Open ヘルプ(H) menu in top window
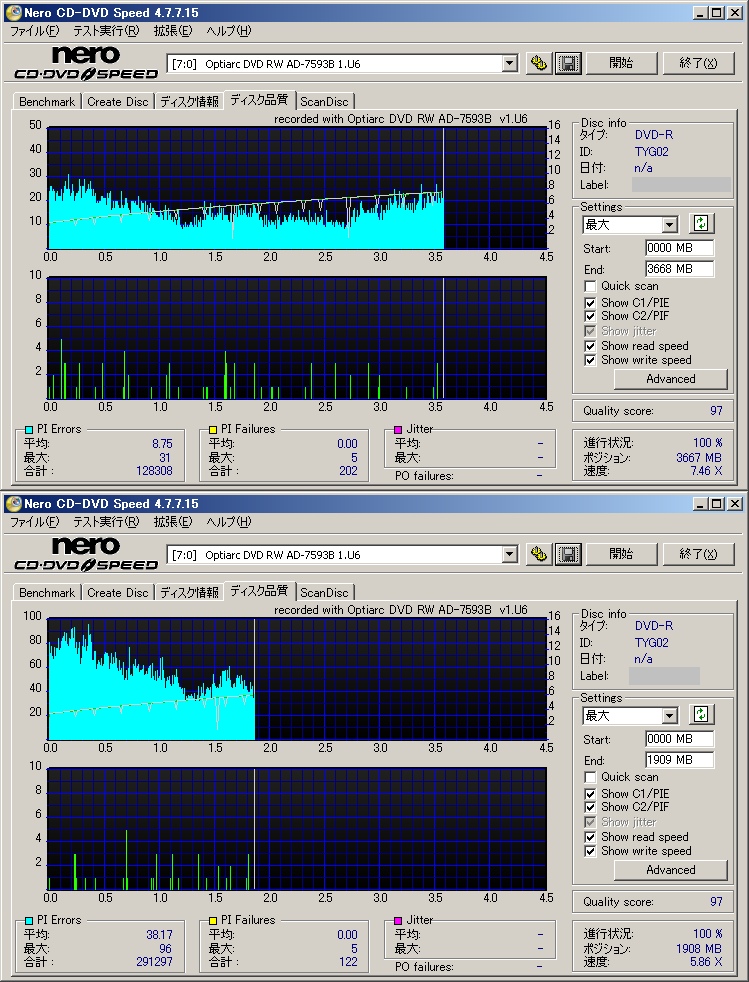 (x=229, y=31)
